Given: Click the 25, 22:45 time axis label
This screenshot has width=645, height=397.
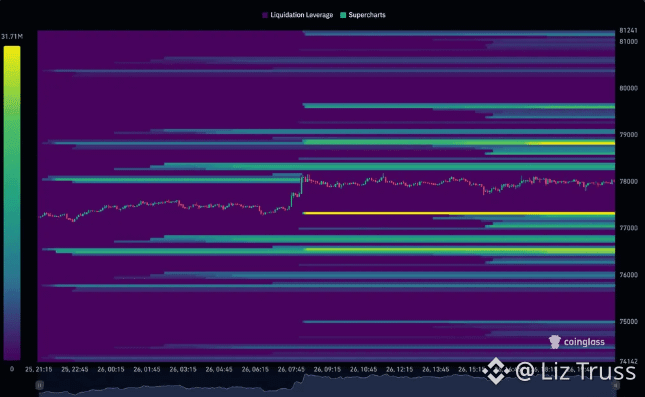Looking at the screenshot, I should pyautogui.click(x=74, y=369).
